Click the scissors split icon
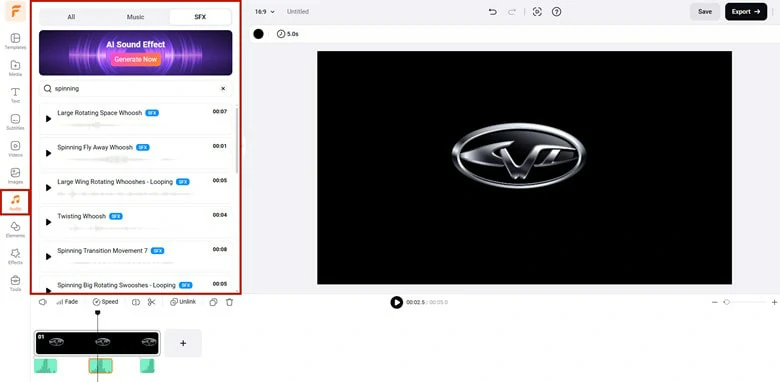Screen dimensions: 780x382 click(x=152, y=302)
